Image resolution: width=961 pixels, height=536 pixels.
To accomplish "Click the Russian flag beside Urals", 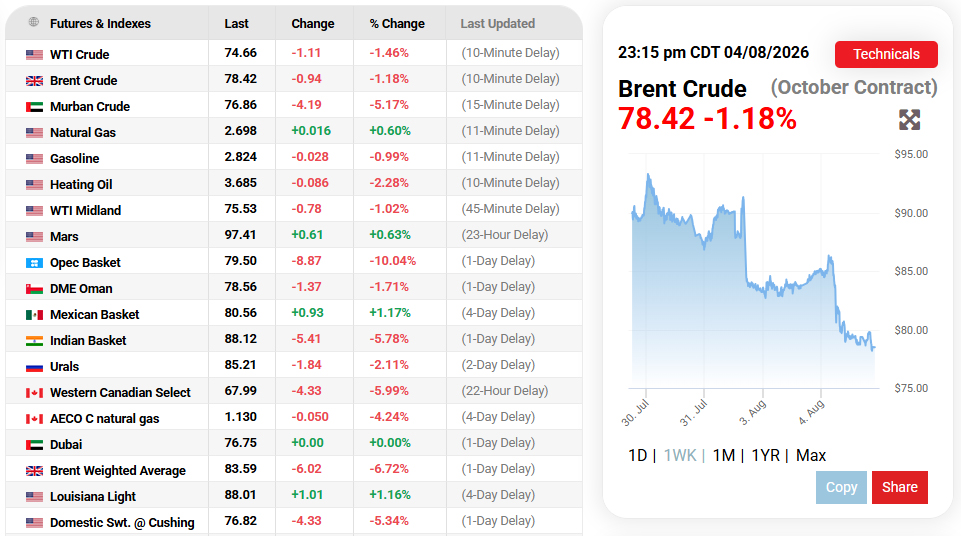I will [x=34, y=367].
